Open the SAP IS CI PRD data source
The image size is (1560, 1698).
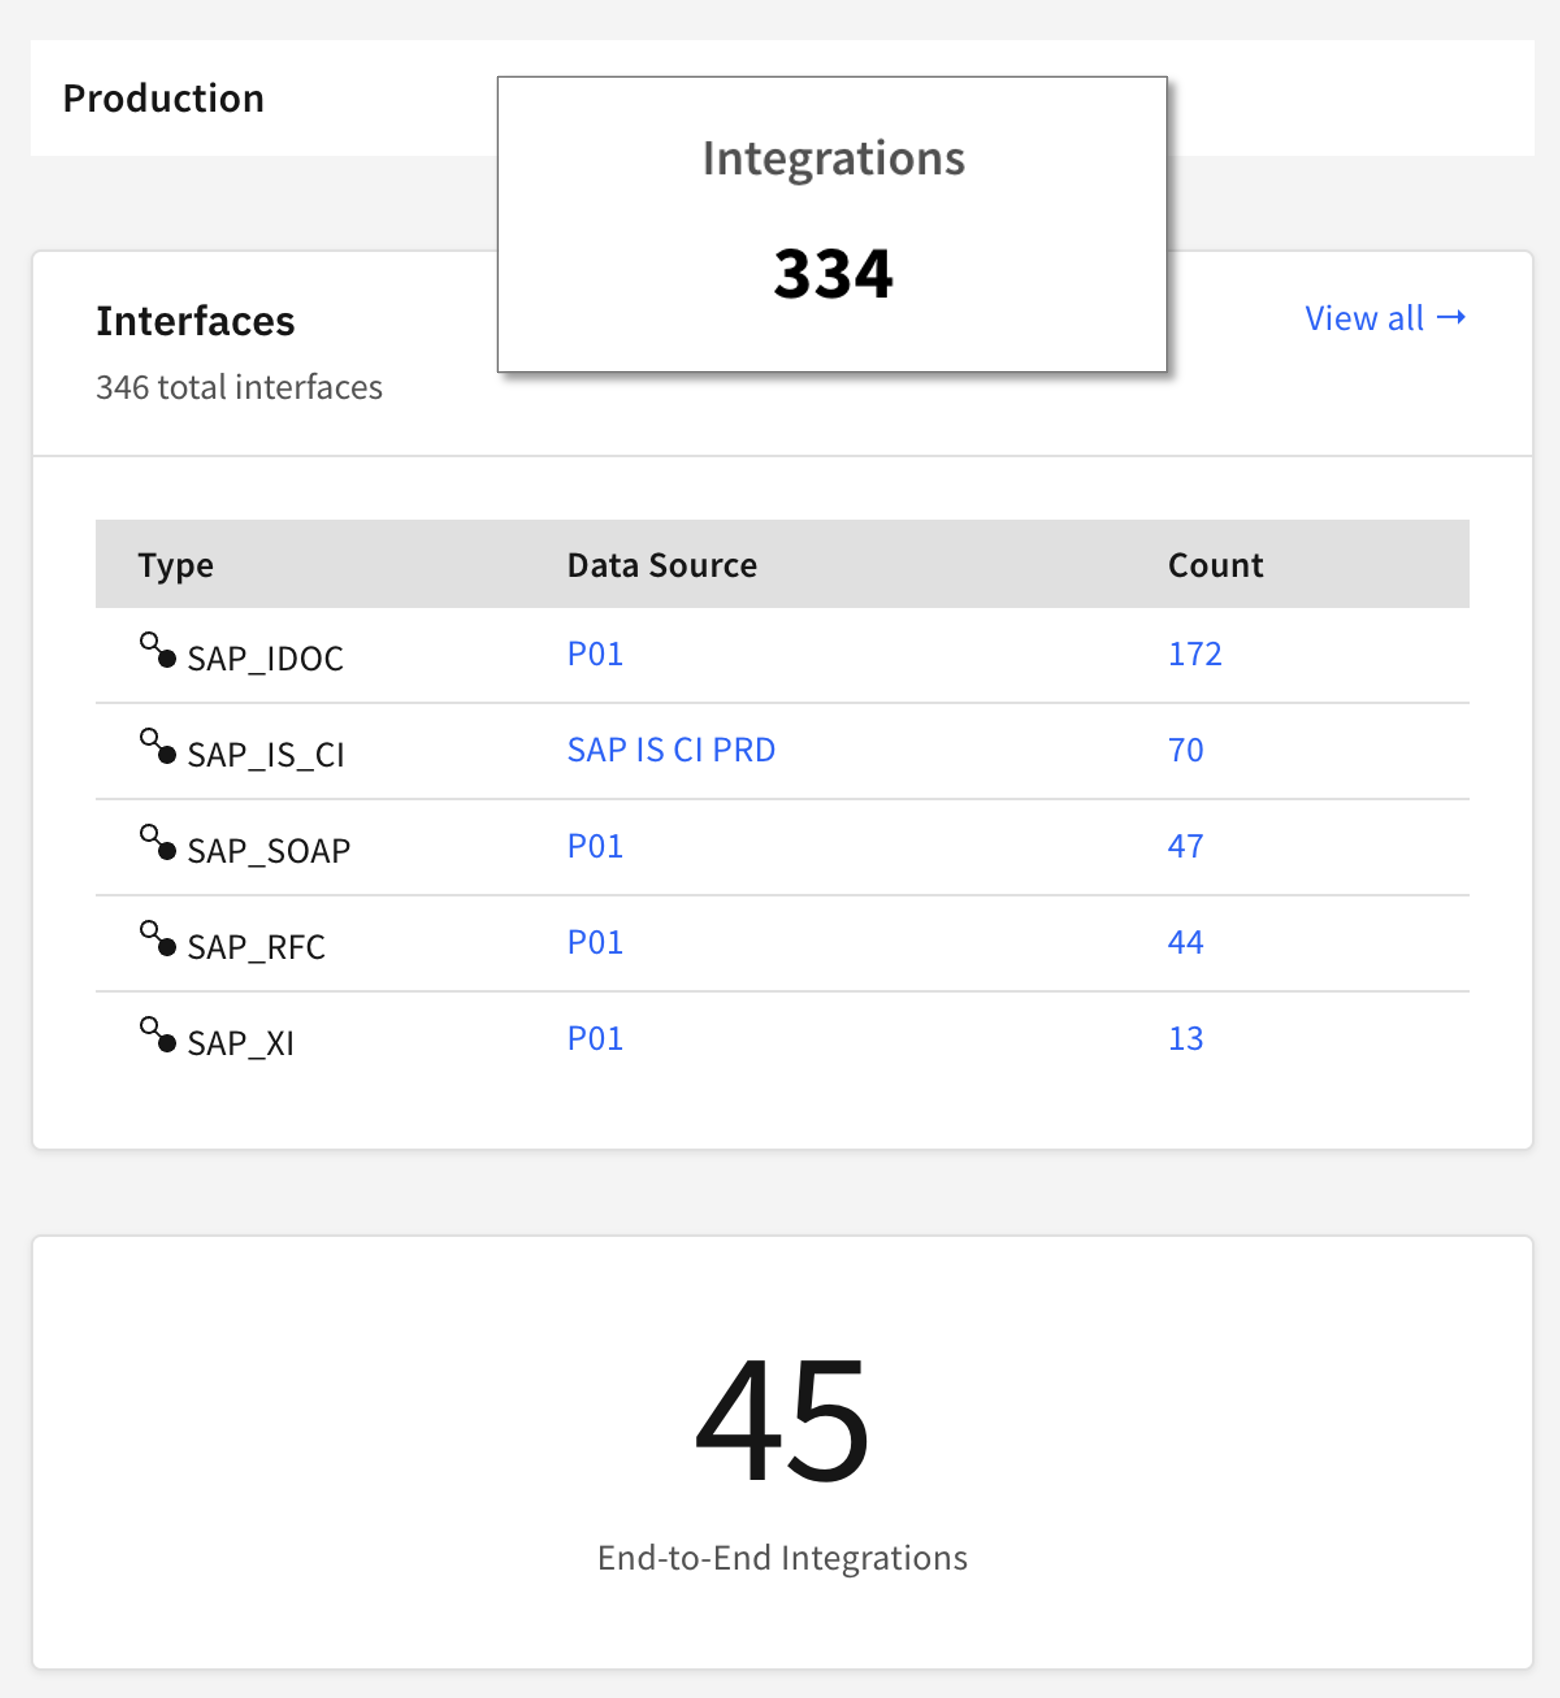pyautogui.click(x=671, y=750)
